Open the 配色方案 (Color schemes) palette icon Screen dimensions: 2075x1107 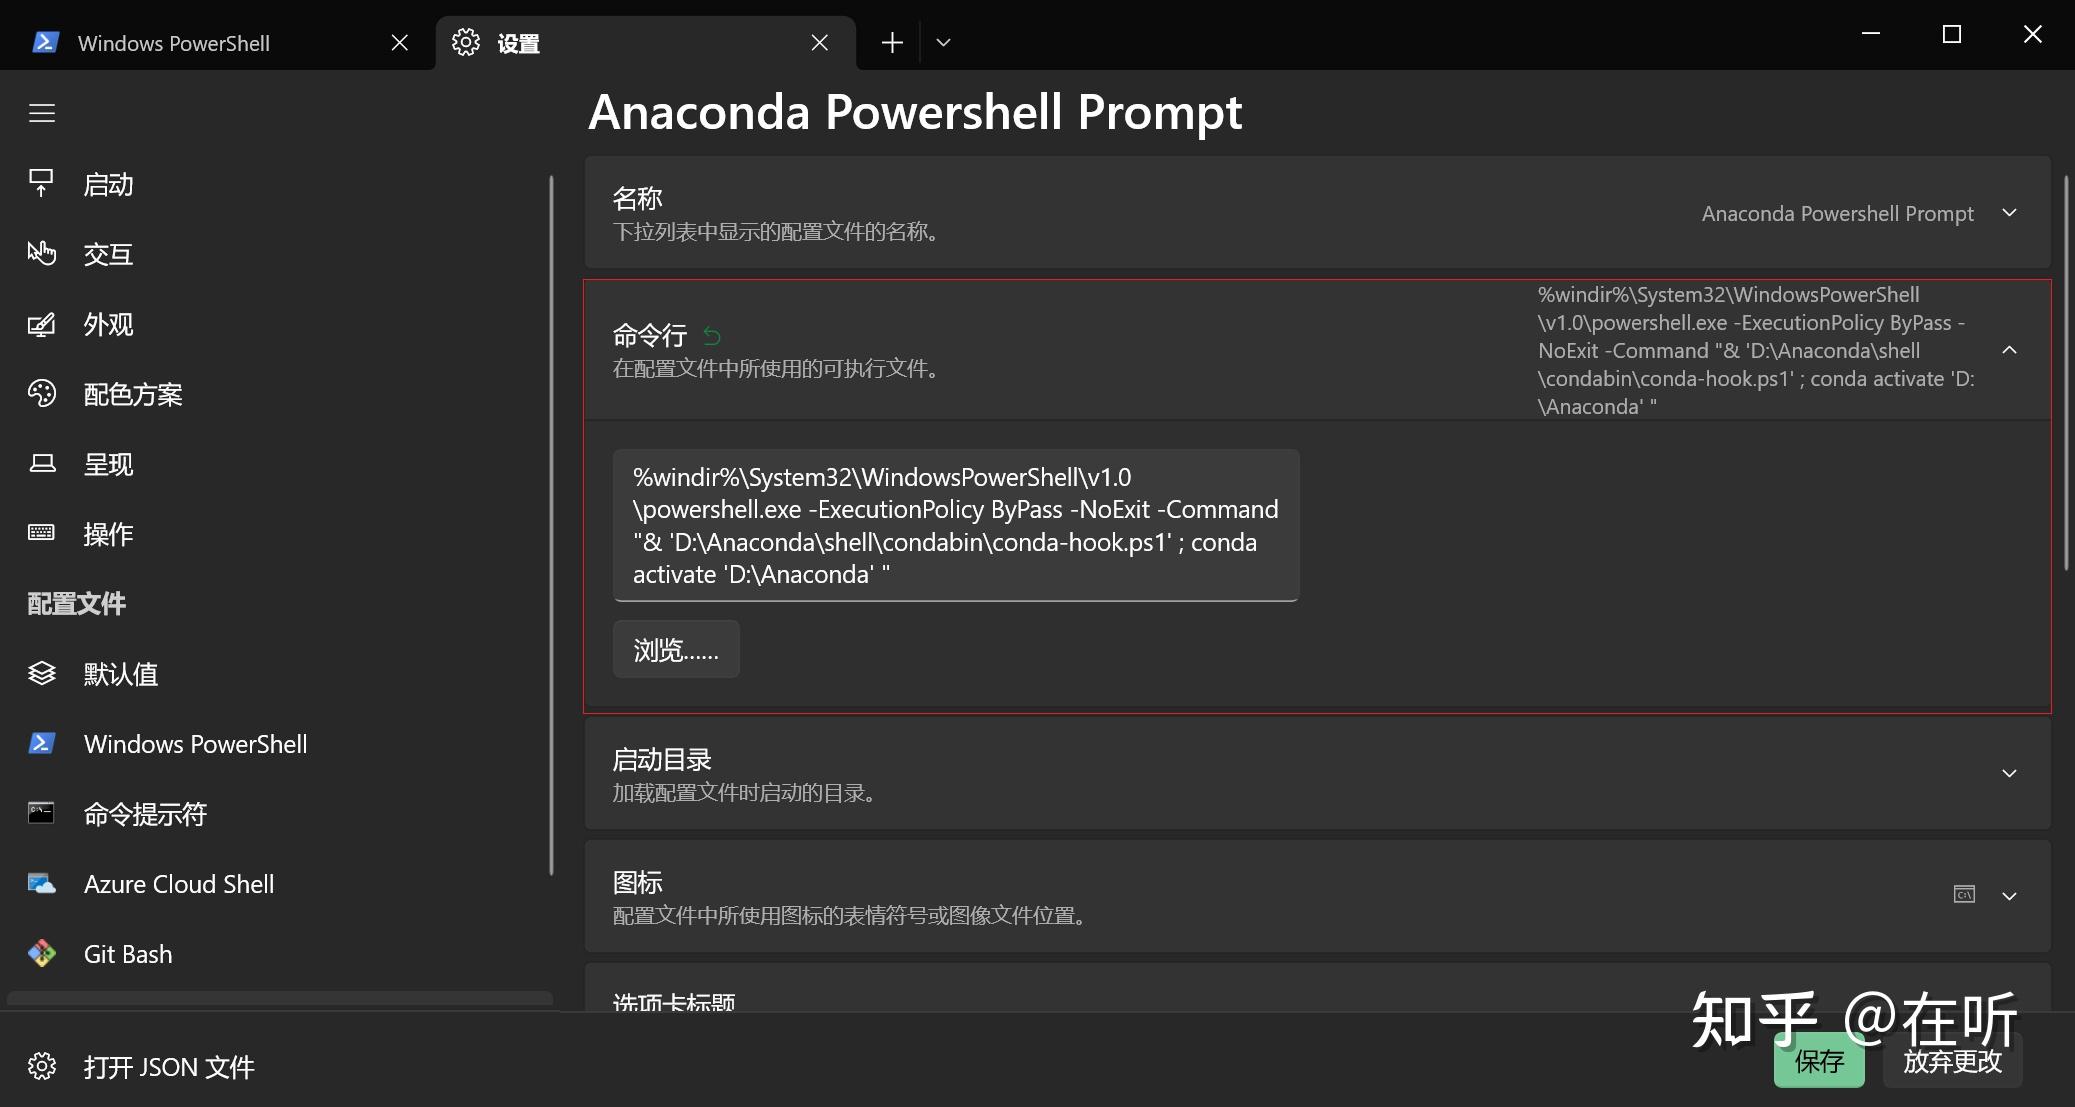pos(42,394)
